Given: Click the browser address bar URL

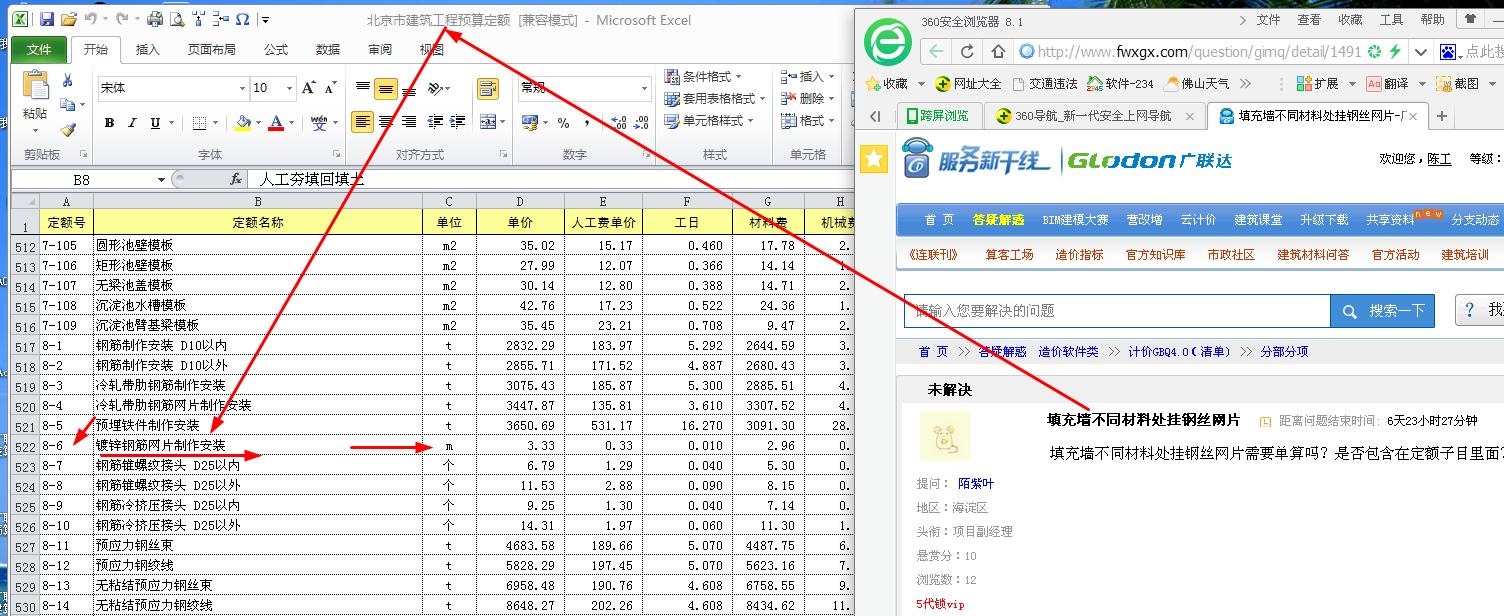Looking at the screenshot, I should point(1199,52).
